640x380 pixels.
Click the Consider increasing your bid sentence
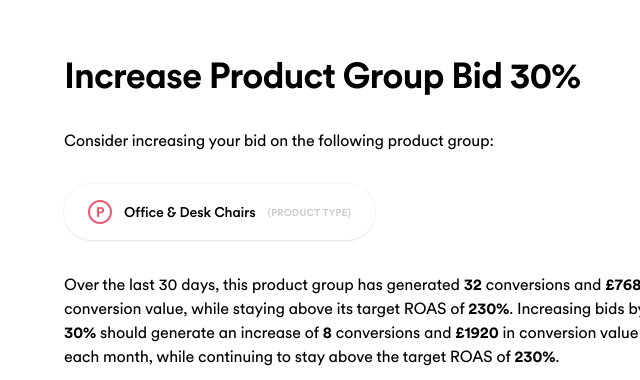click(x=279, y=141)
